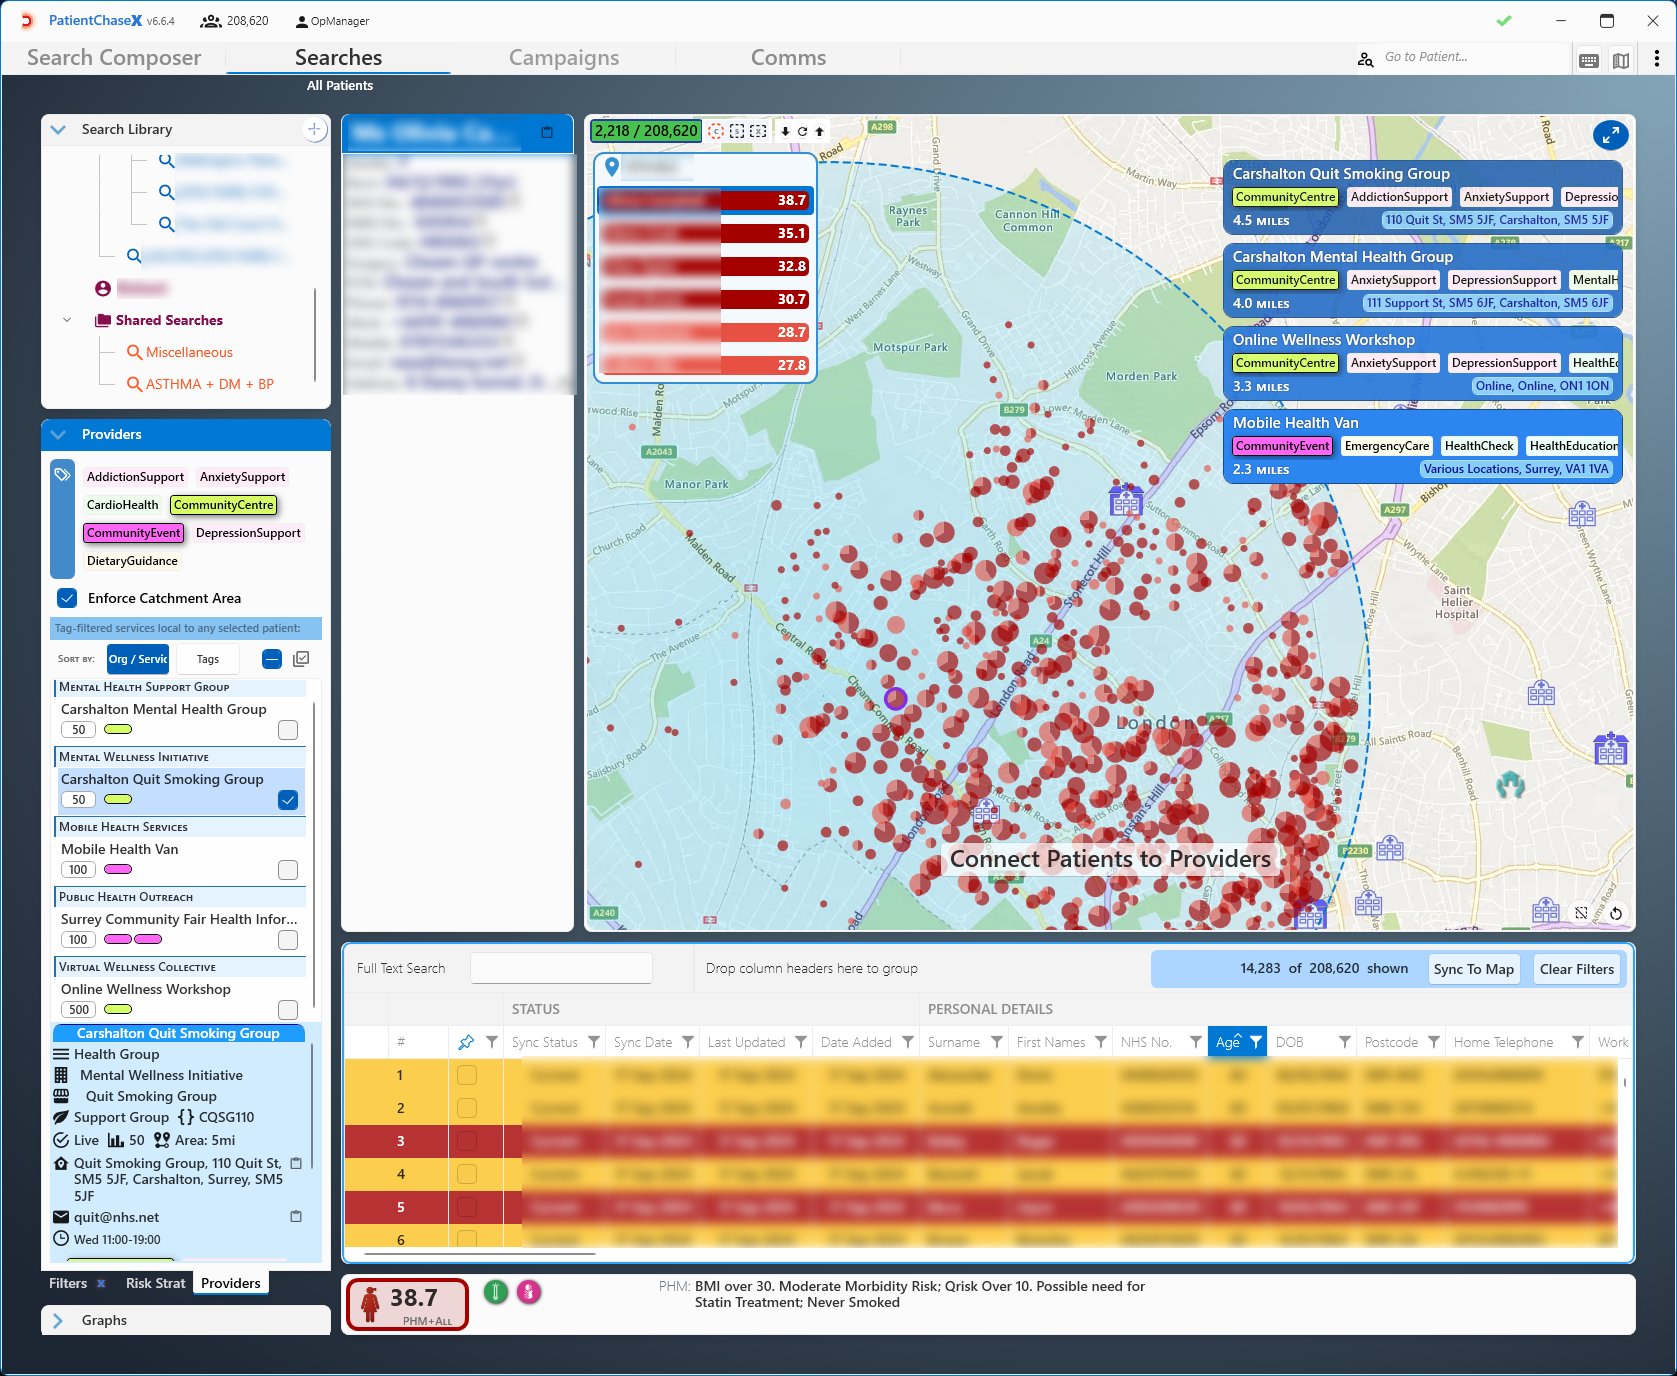Switch to the Campaigns tab
The image size is (1677, 1376).
tap(563, 58)
